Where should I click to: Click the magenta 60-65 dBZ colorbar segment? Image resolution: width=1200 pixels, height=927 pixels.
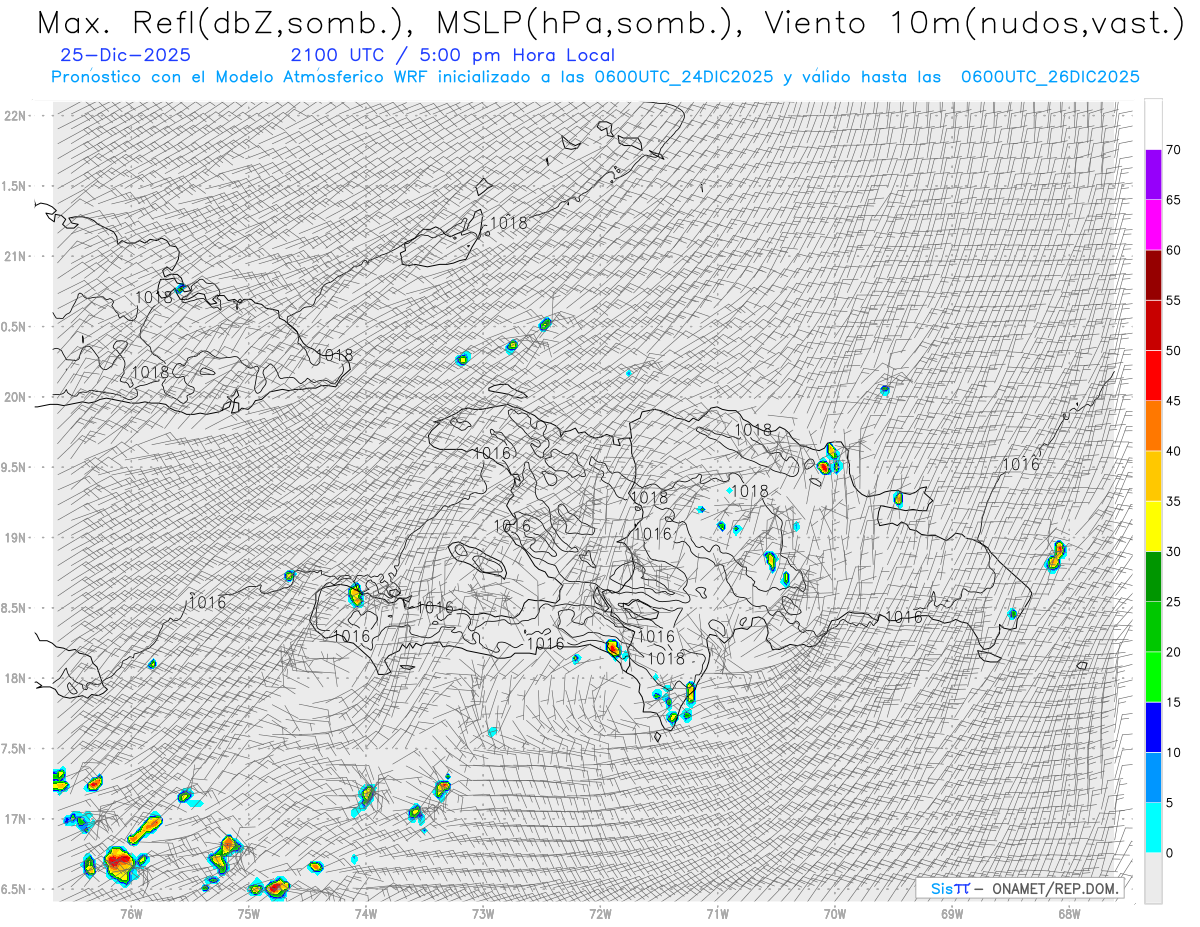tap(1153, 225)
